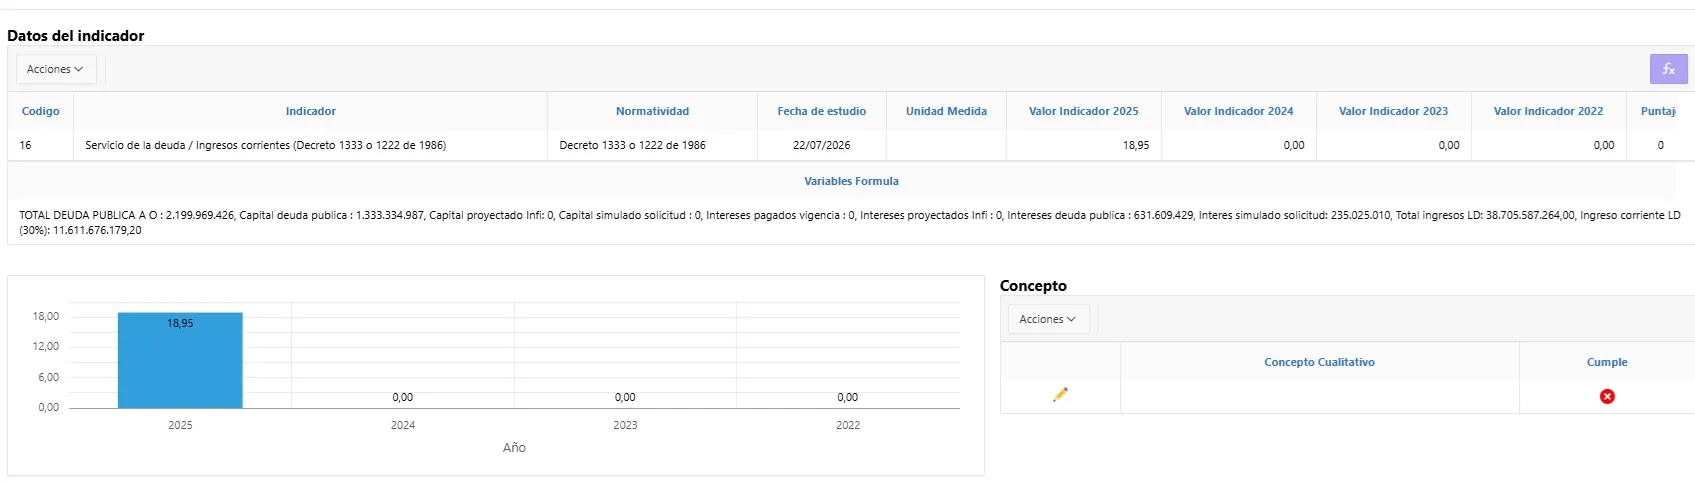Click the 6,00 y-axis label
Screen dimensions: 1695x482
48,377
